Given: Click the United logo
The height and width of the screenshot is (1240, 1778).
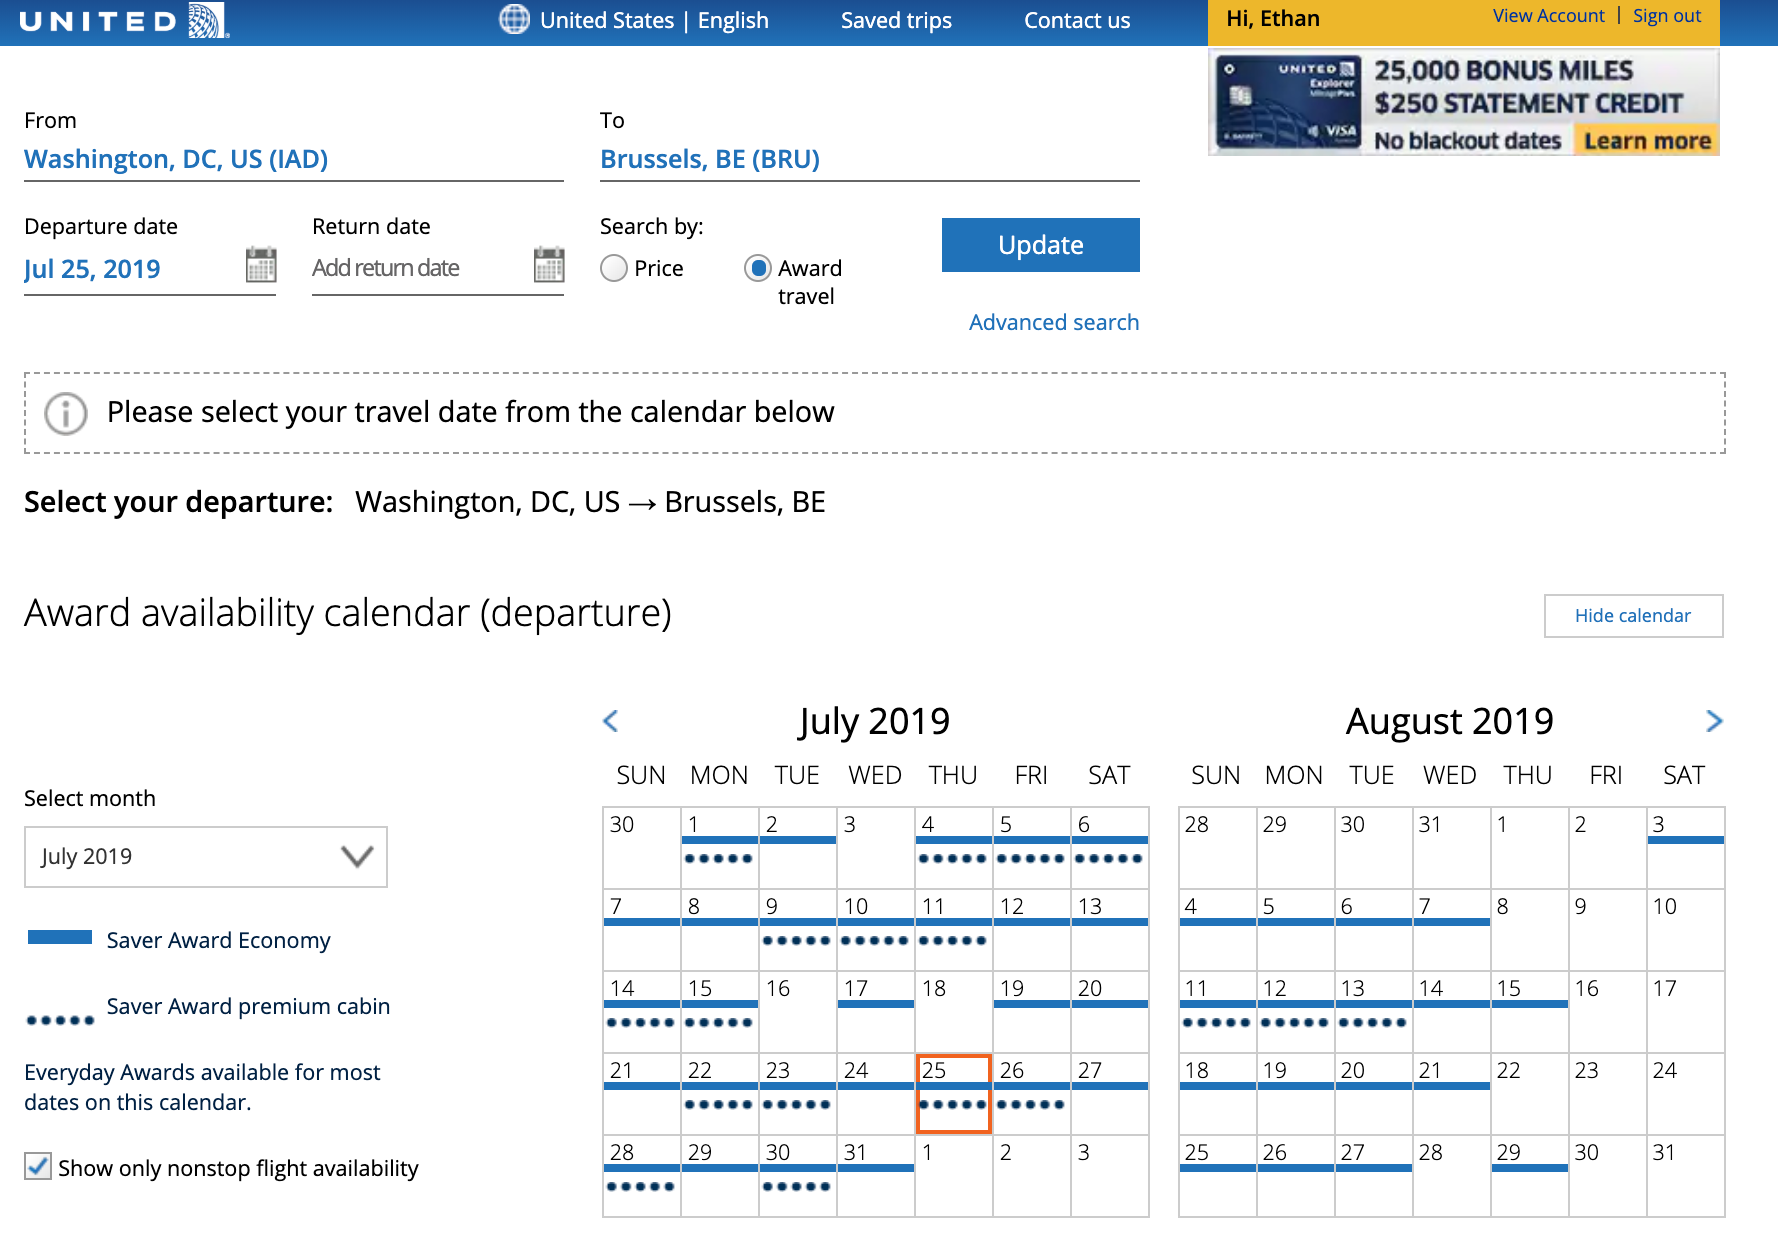Looking at the screenshot, I should point(124,21).
